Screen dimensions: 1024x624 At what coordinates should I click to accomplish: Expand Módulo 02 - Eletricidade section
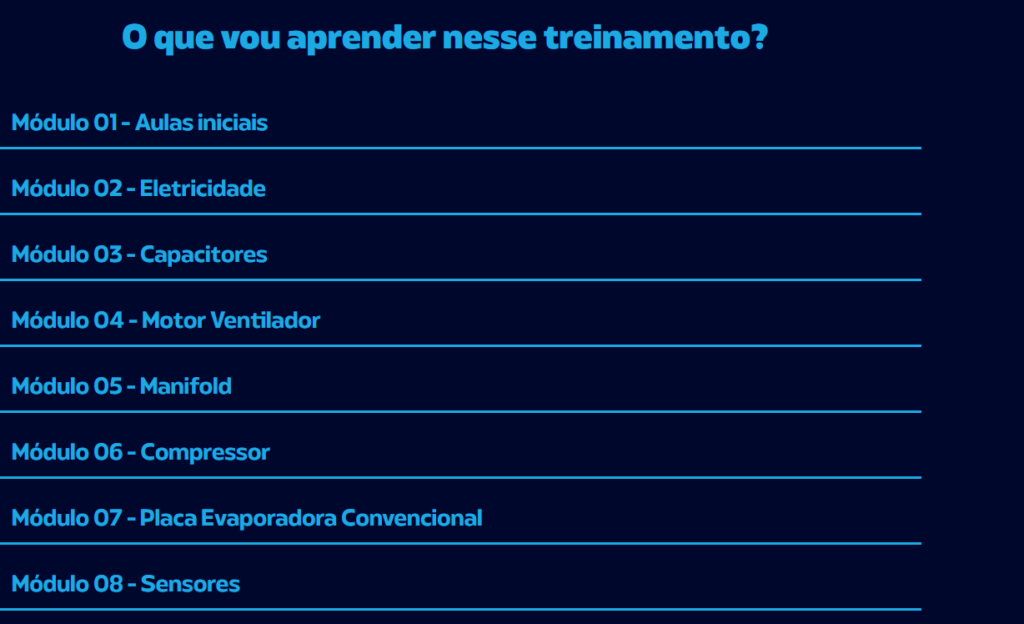(460, 189)
